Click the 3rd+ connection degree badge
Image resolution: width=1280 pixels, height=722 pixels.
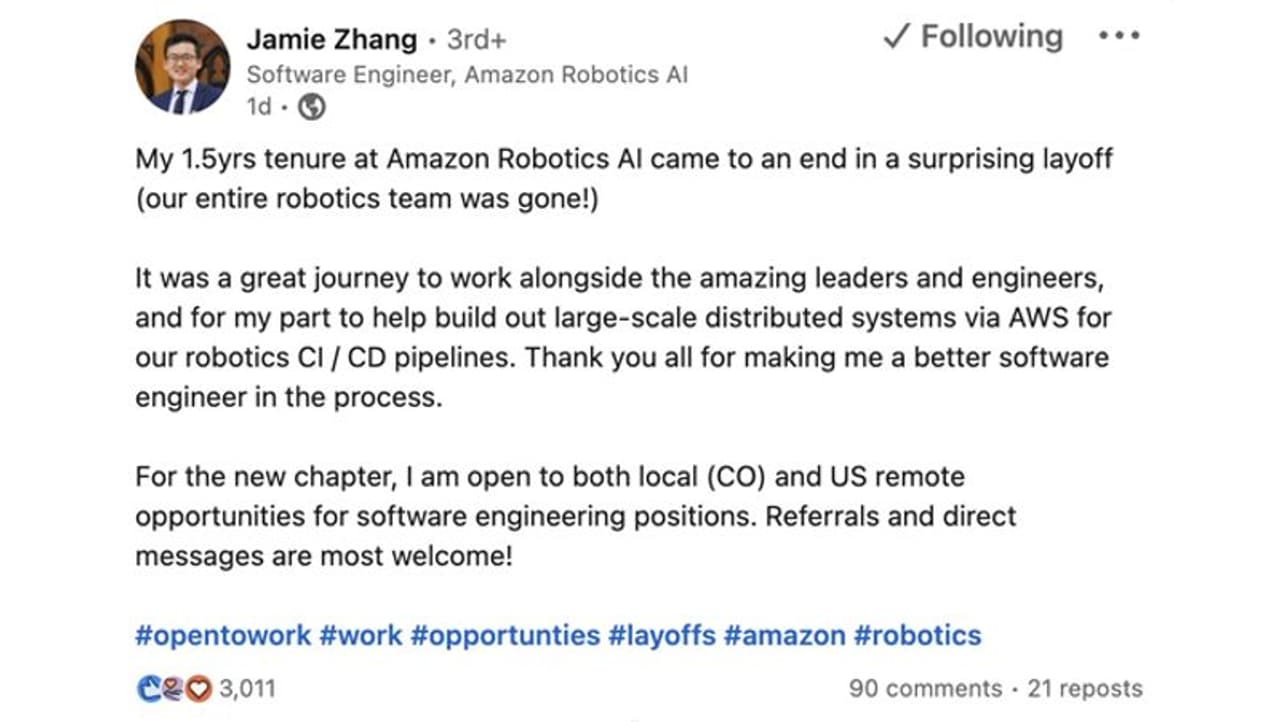(x=476, y=39)
